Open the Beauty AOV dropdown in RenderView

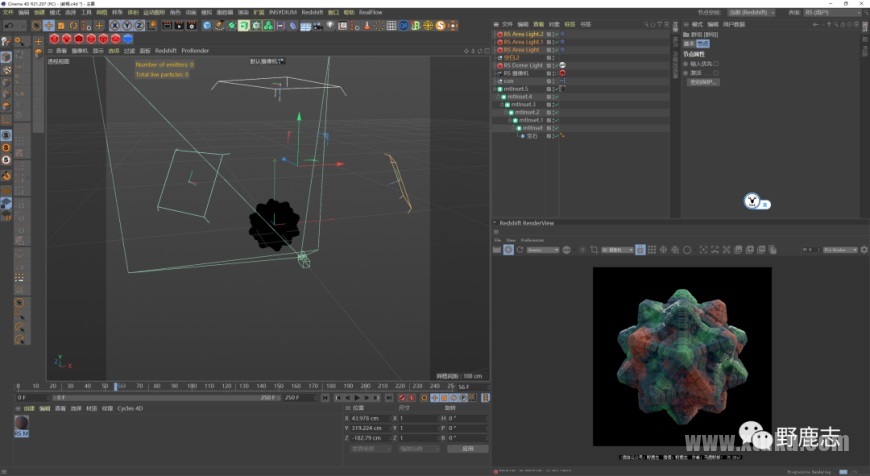click(542, 250)
